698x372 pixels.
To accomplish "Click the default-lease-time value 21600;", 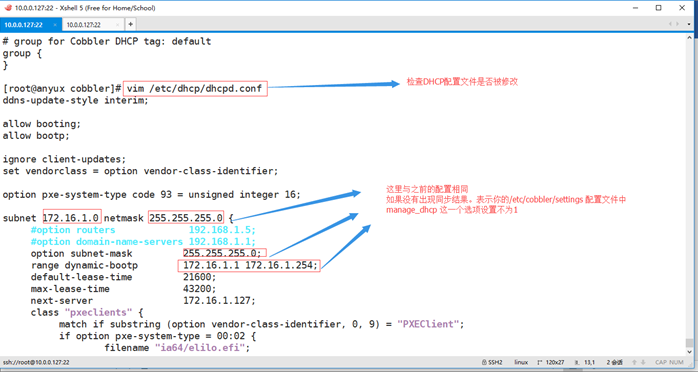I will (x=199, y=277).
